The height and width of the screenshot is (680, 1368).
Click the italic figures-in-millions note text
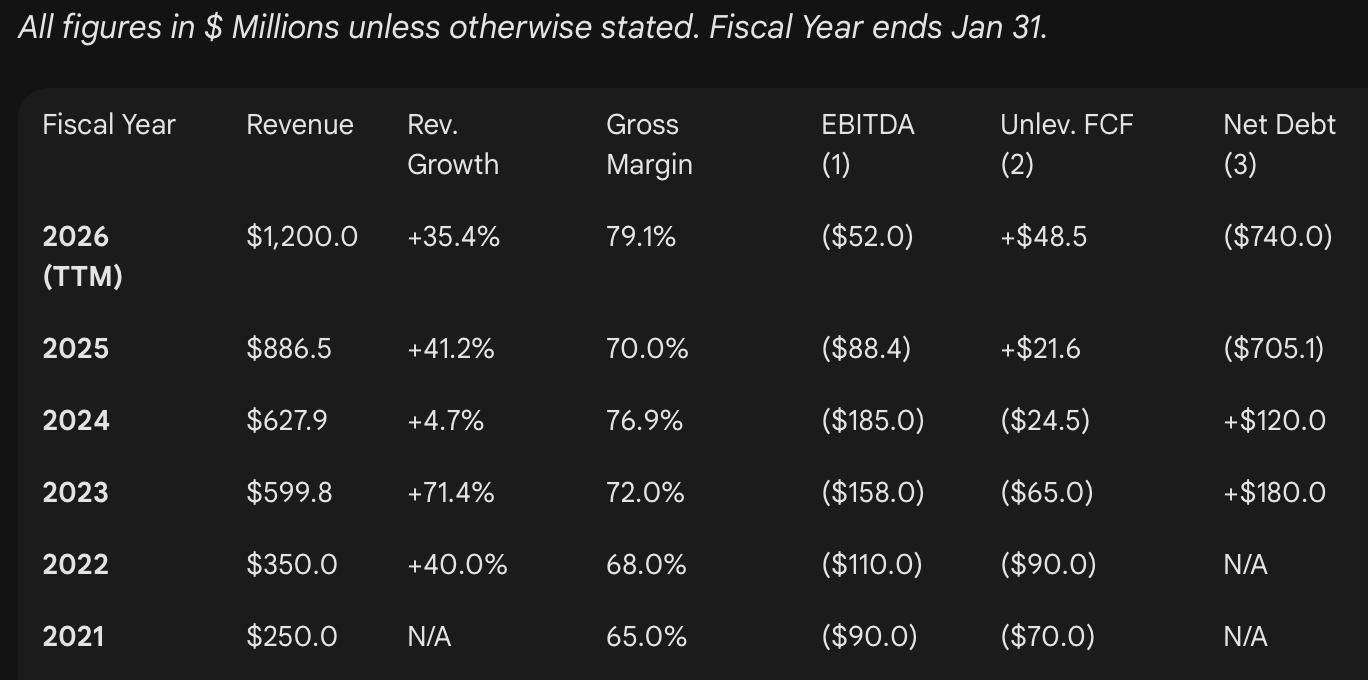tap(532, 27)
